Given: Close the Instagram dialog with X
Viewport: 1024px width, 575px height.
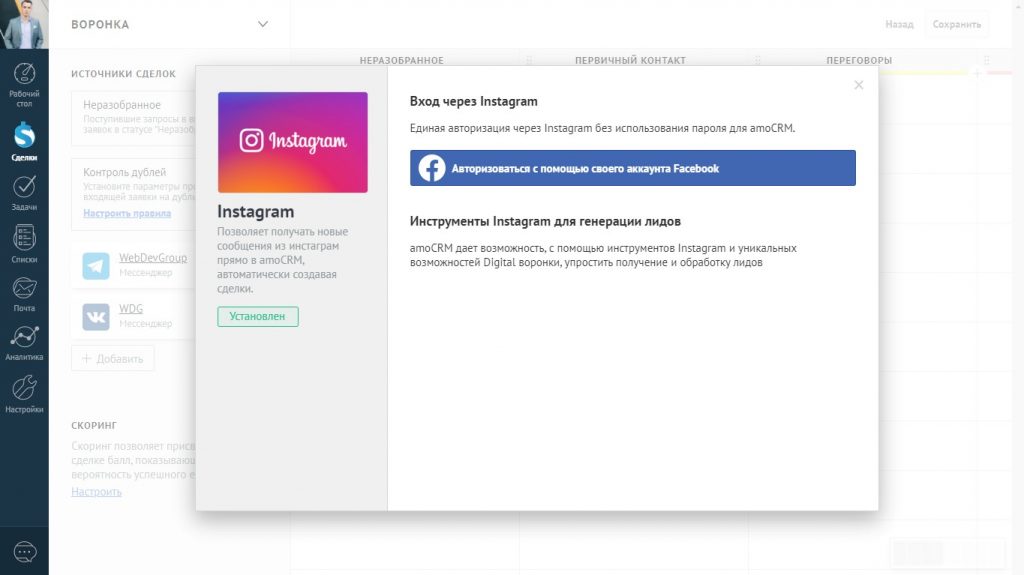Looking at the screenshot, I should [859, 85].
